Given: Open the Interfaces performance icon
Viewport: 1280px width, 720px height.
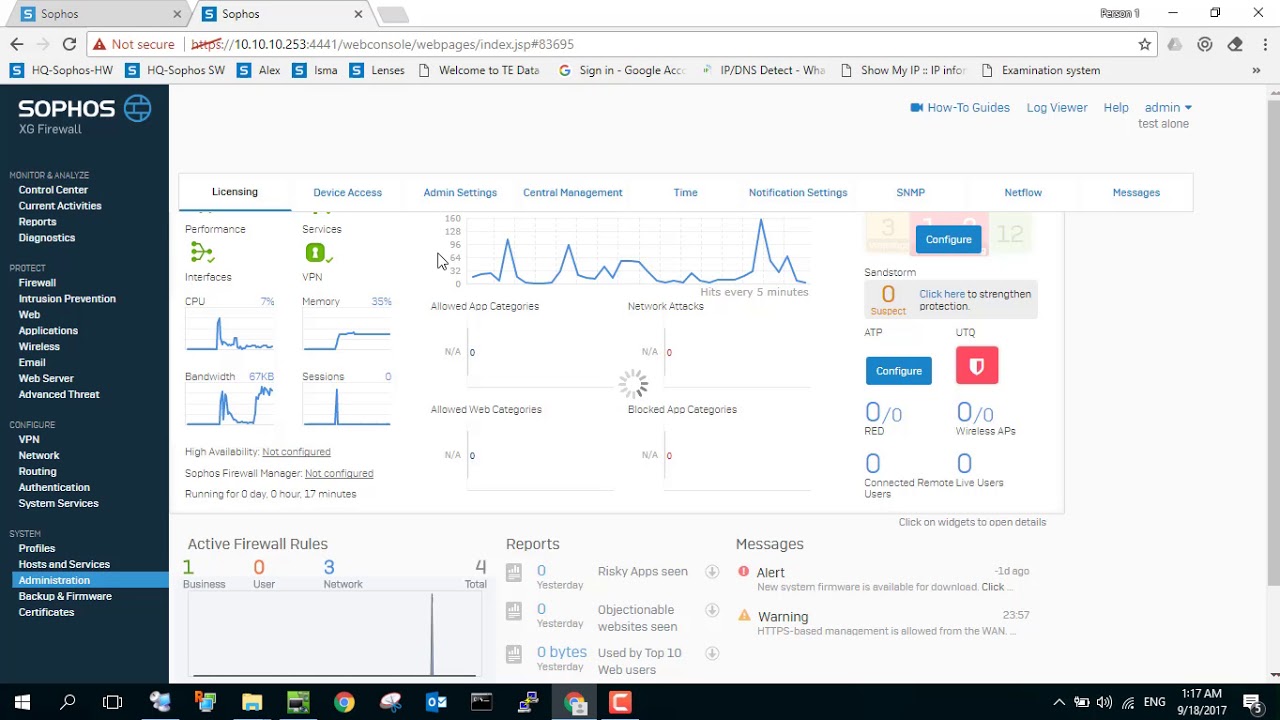Looking at the screenshot, I should (x=202, y=253).
